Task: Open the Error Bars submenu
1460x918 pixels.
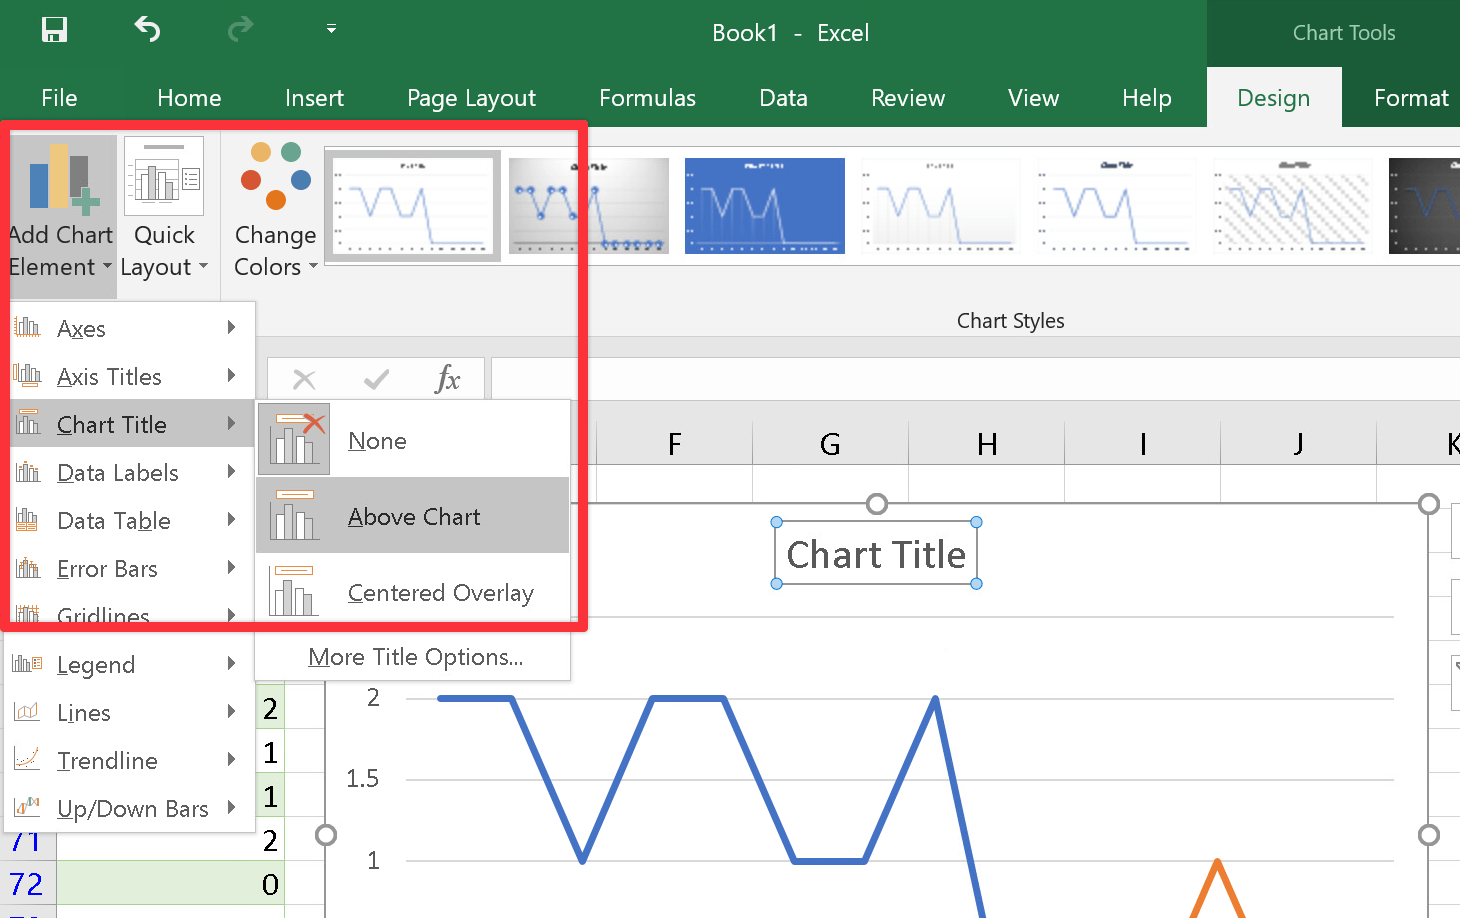Action: [x=130, y=568]
